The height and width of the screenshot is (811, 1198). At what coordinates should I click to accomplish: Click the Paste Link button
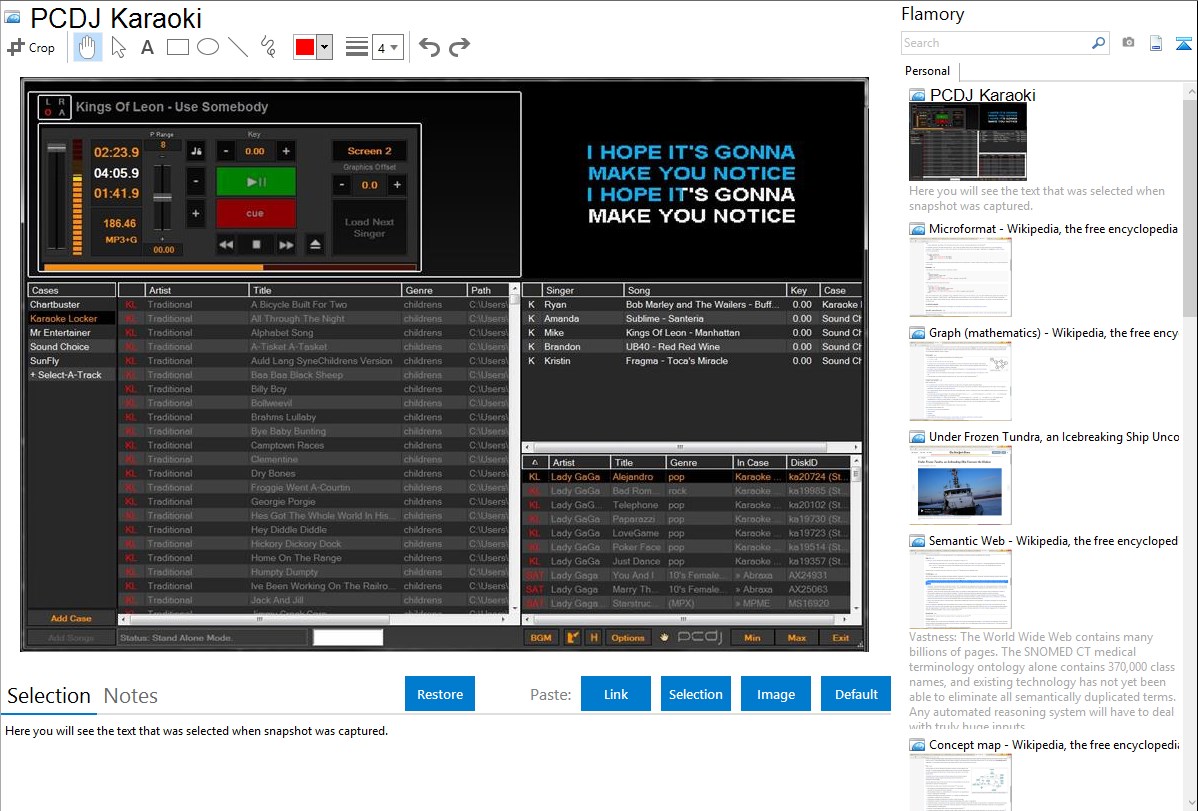coord(616,694)
